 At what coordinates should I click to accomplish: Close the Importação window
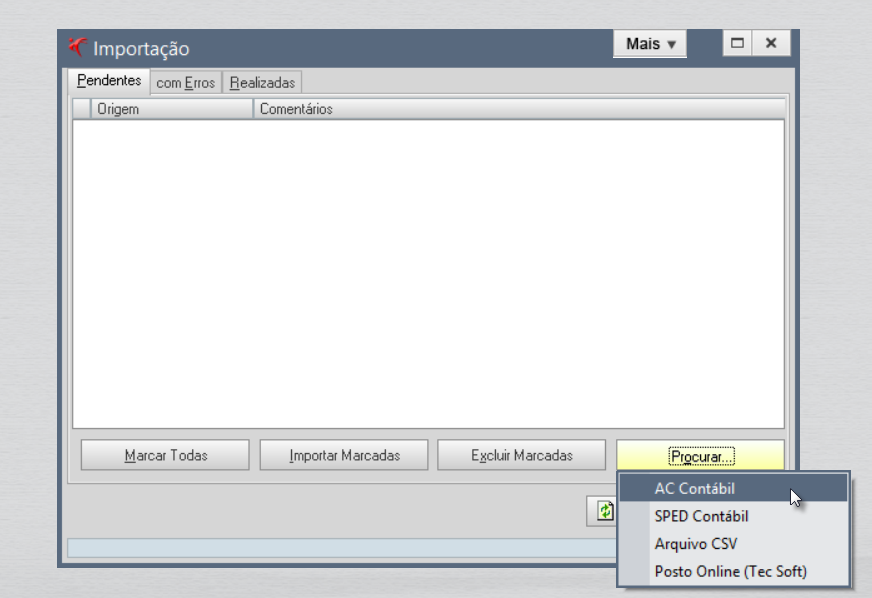tap(770, 44)
